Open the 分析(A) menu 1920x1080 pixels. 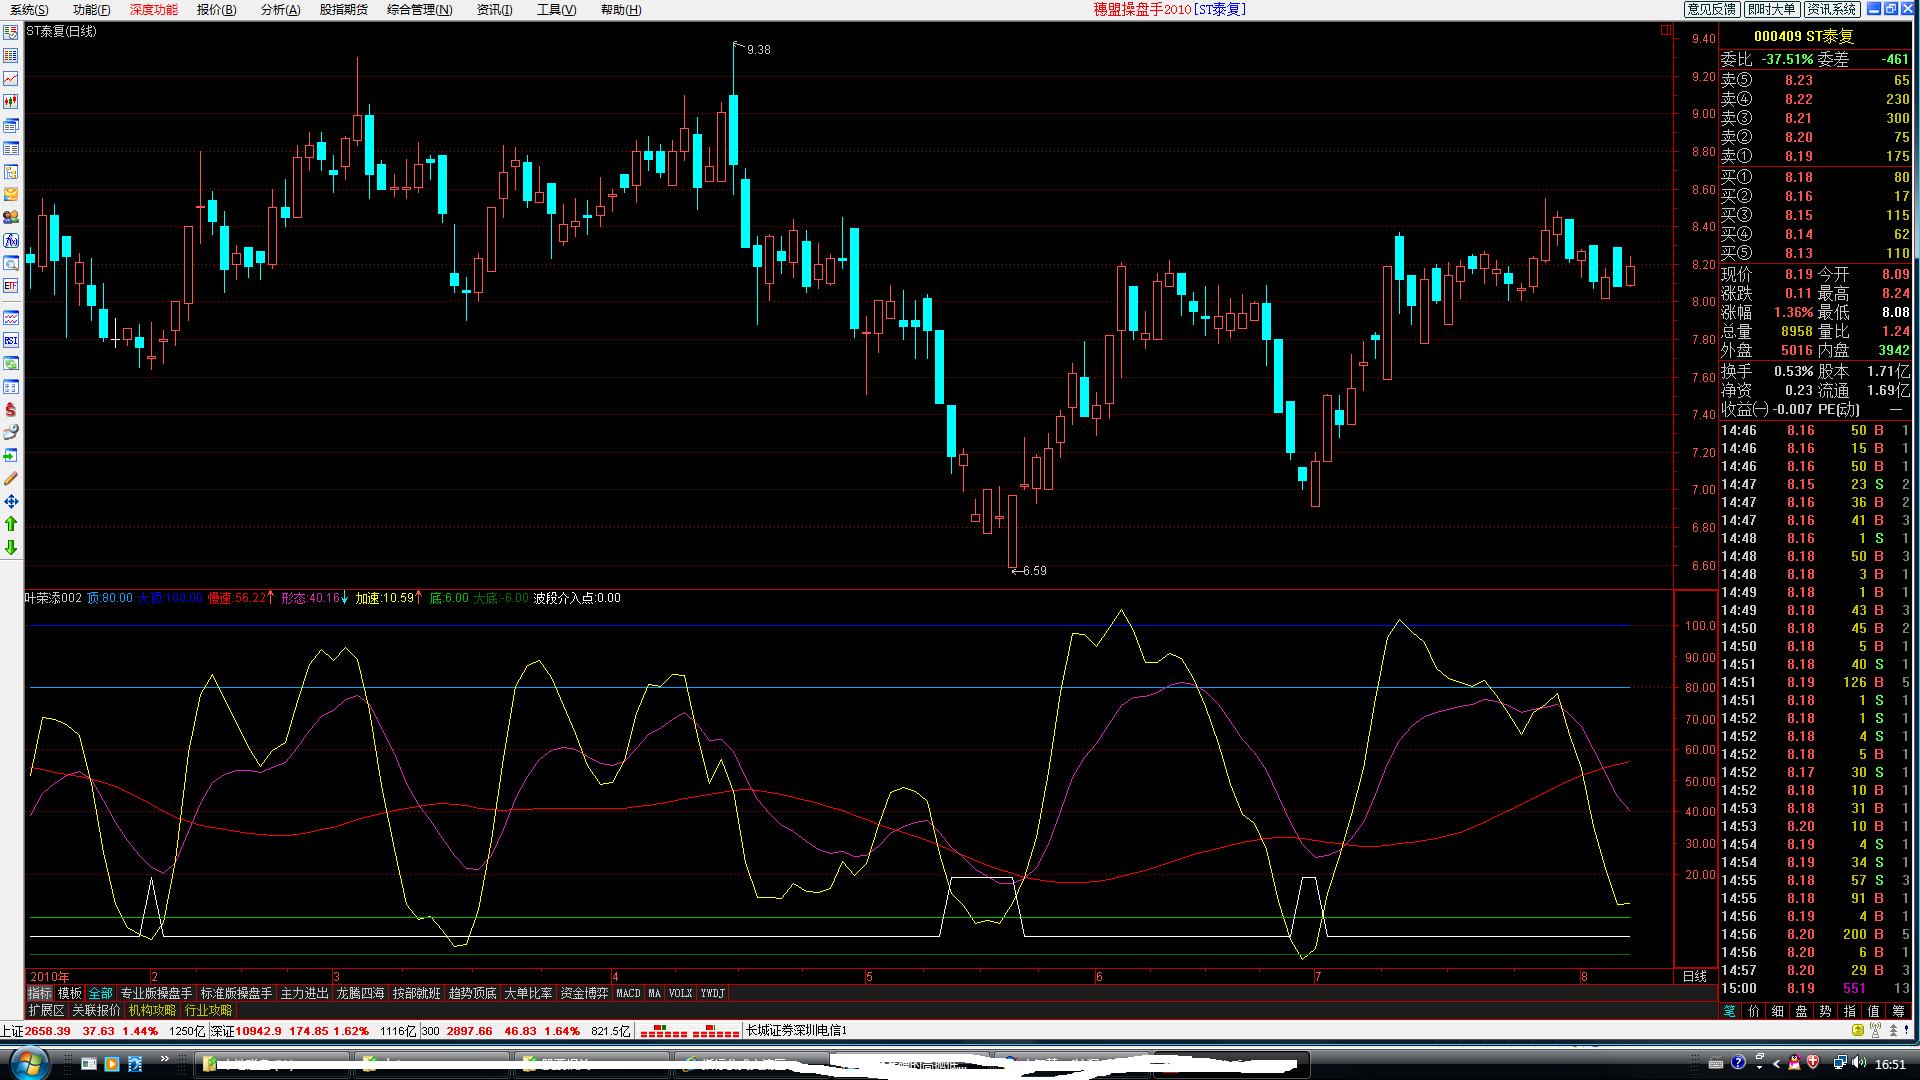tap(280, 10)
